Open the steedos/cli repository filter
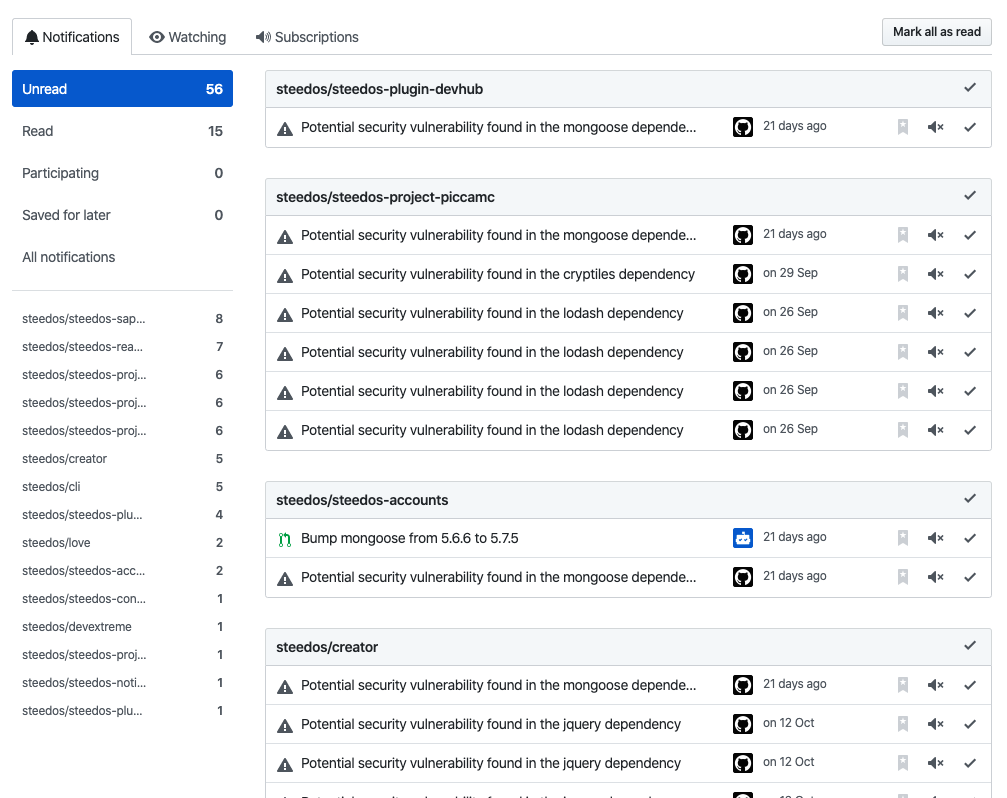 tap(50, 486)
